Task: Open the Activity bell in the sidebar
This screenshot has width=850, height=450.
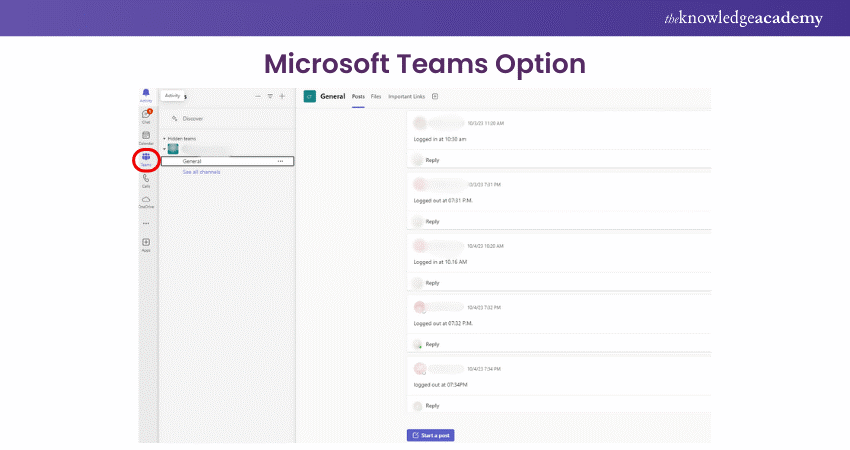Action: tap(146, 94)
